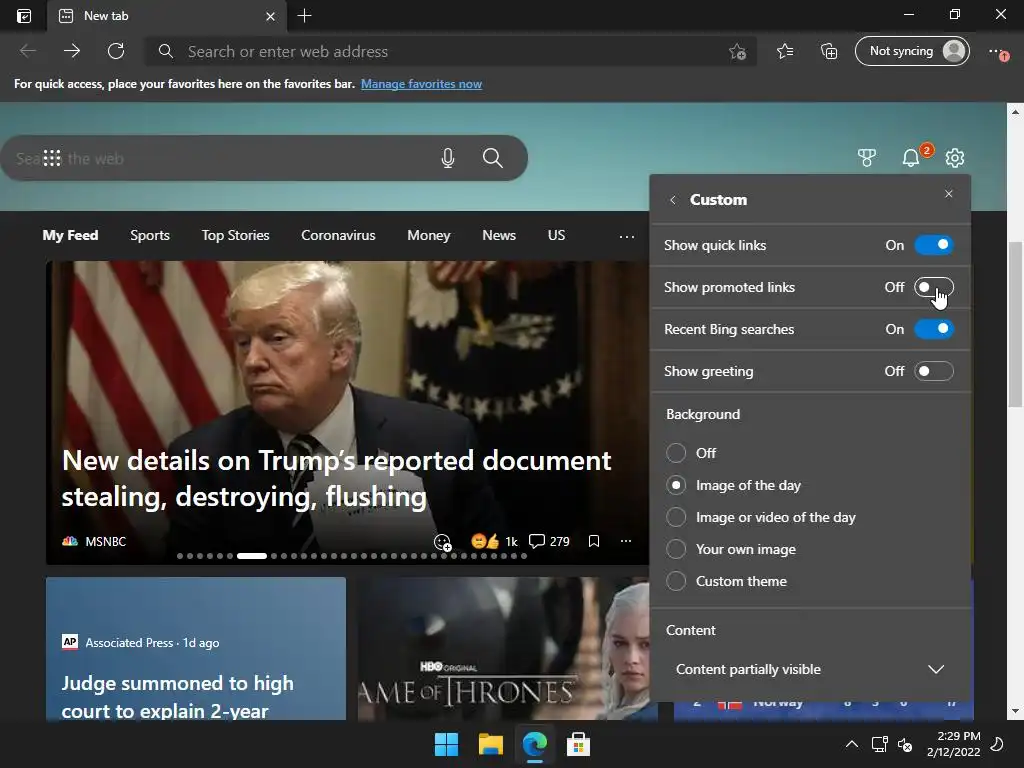Viewport: 1024px width, 768px height.
Task: Turn off Show quick links toggle
Action: (934, 245)
